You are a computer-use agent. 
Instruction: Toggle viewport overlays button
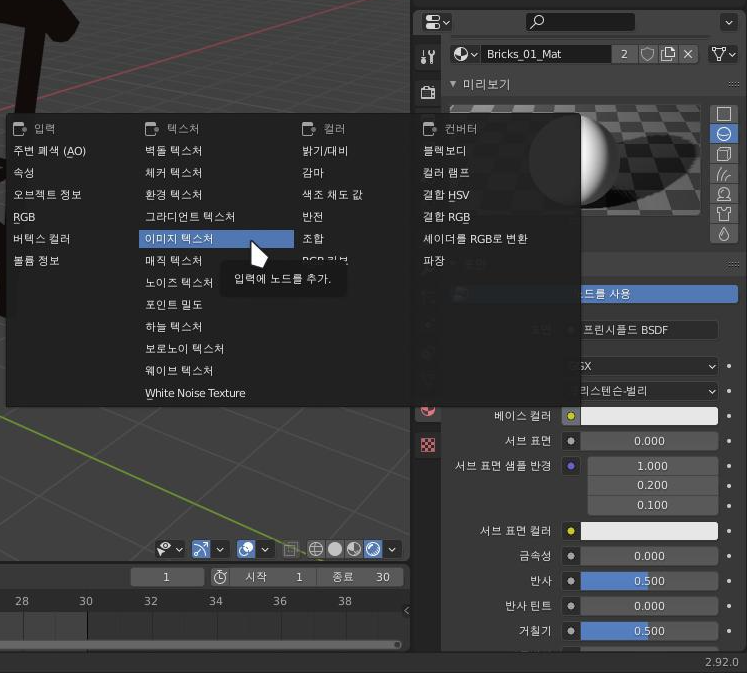point(246,549)
